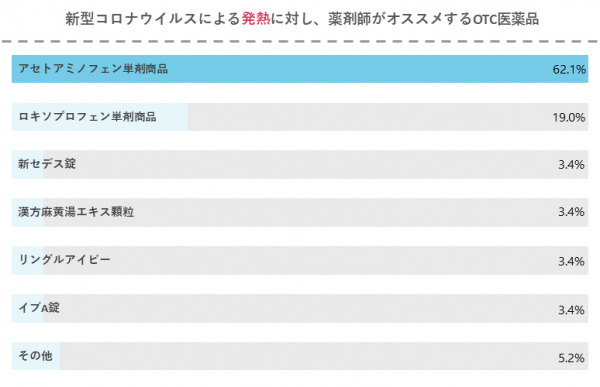This screenshot has height=387, width=600.
Task: Click the dashed divider line under title
Action: pos(300,41)
